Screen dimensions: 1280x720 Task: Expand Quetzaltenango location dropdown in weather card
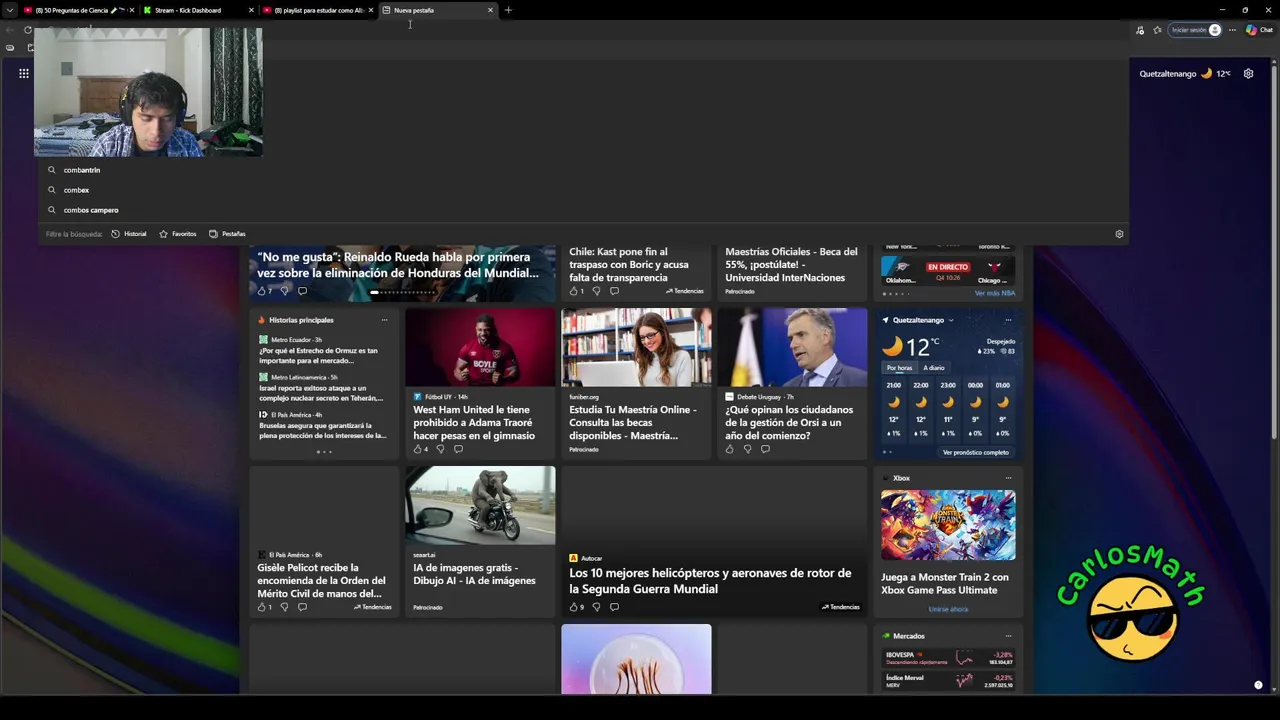(x=950, y=320)
